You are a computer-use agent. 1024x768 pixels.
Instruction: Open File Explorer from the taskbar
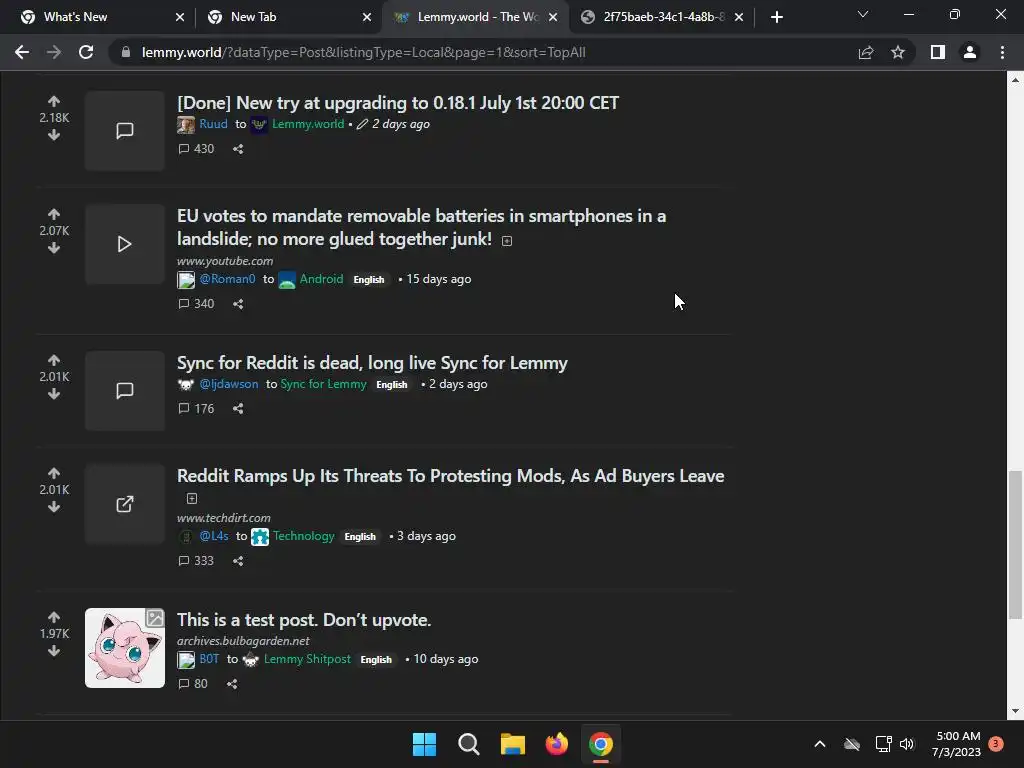(513, 744)
